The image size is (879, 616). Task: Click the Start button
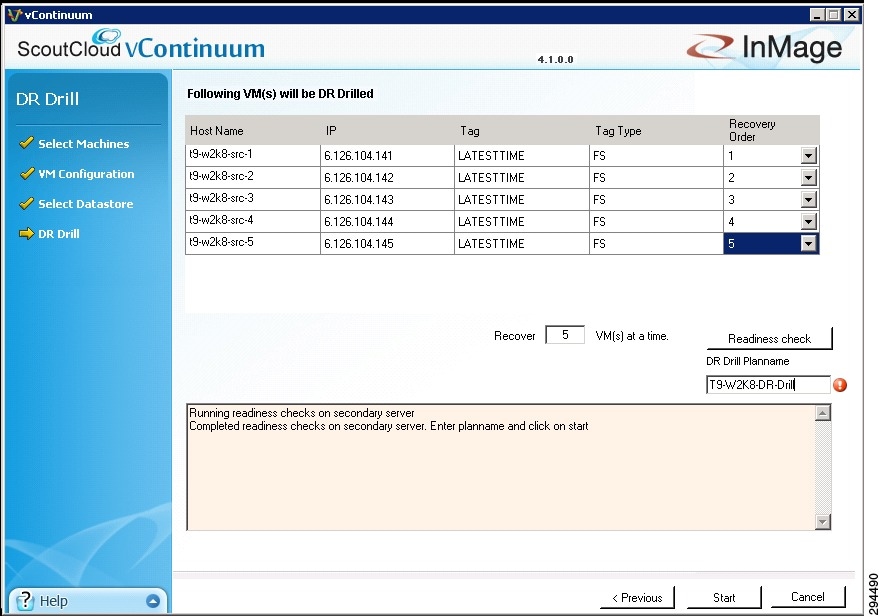(724, 598)
